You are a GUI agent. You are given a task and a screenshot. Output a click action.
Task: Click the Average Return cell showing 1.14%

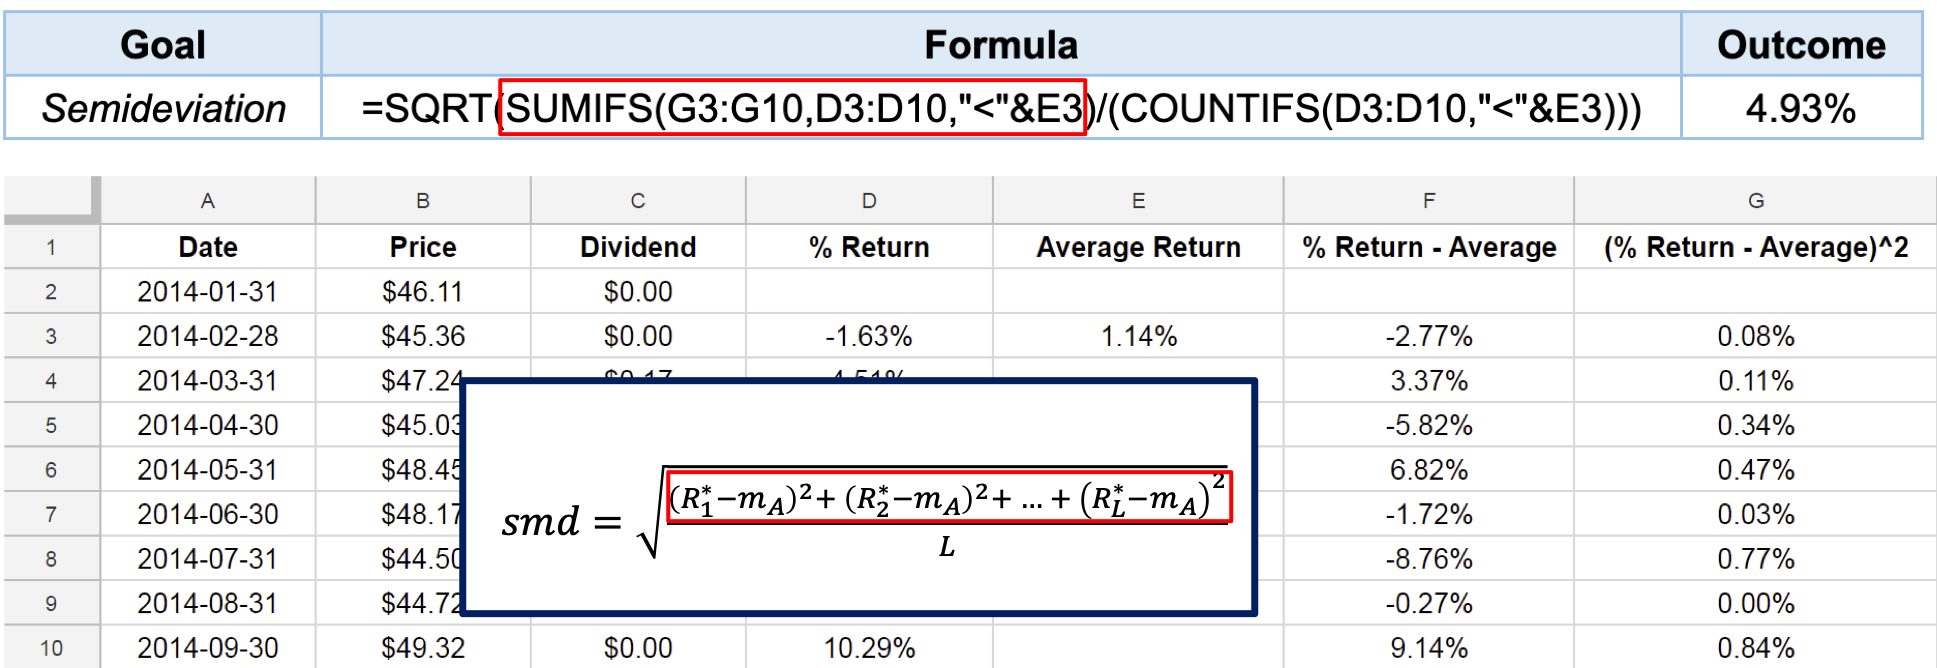click(1138, 337)
